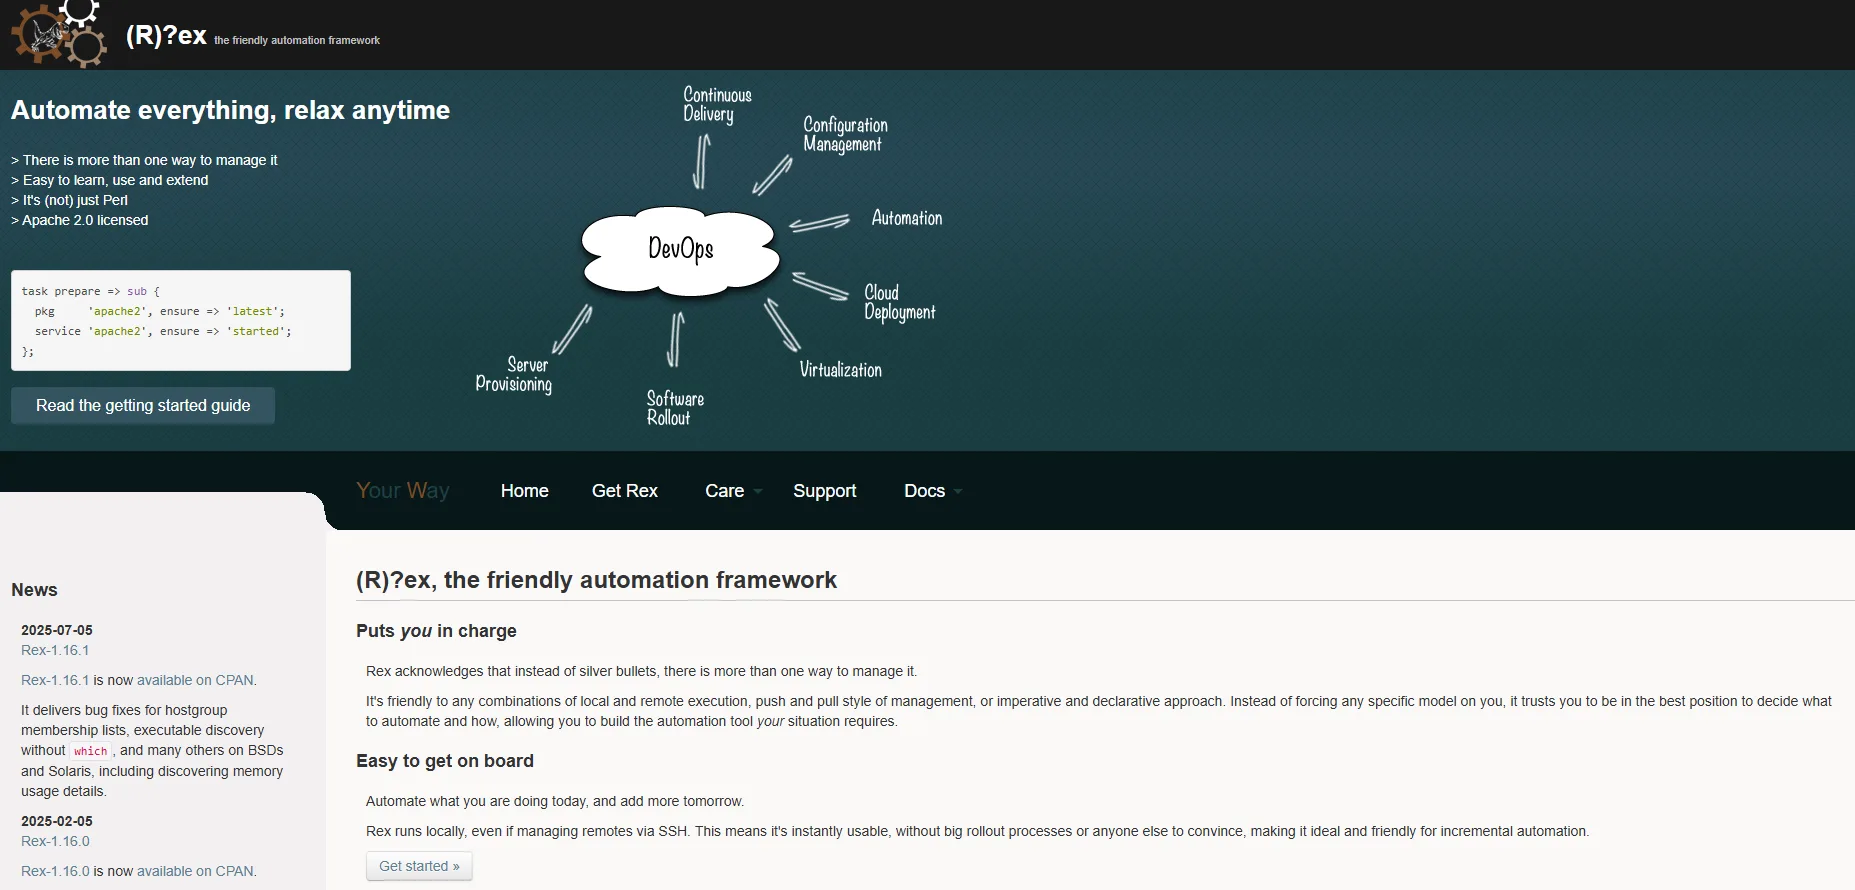Click the Automate everything, relax anytime headline
The width and height of the screenshot is (1855, 890).
(230, 110)
